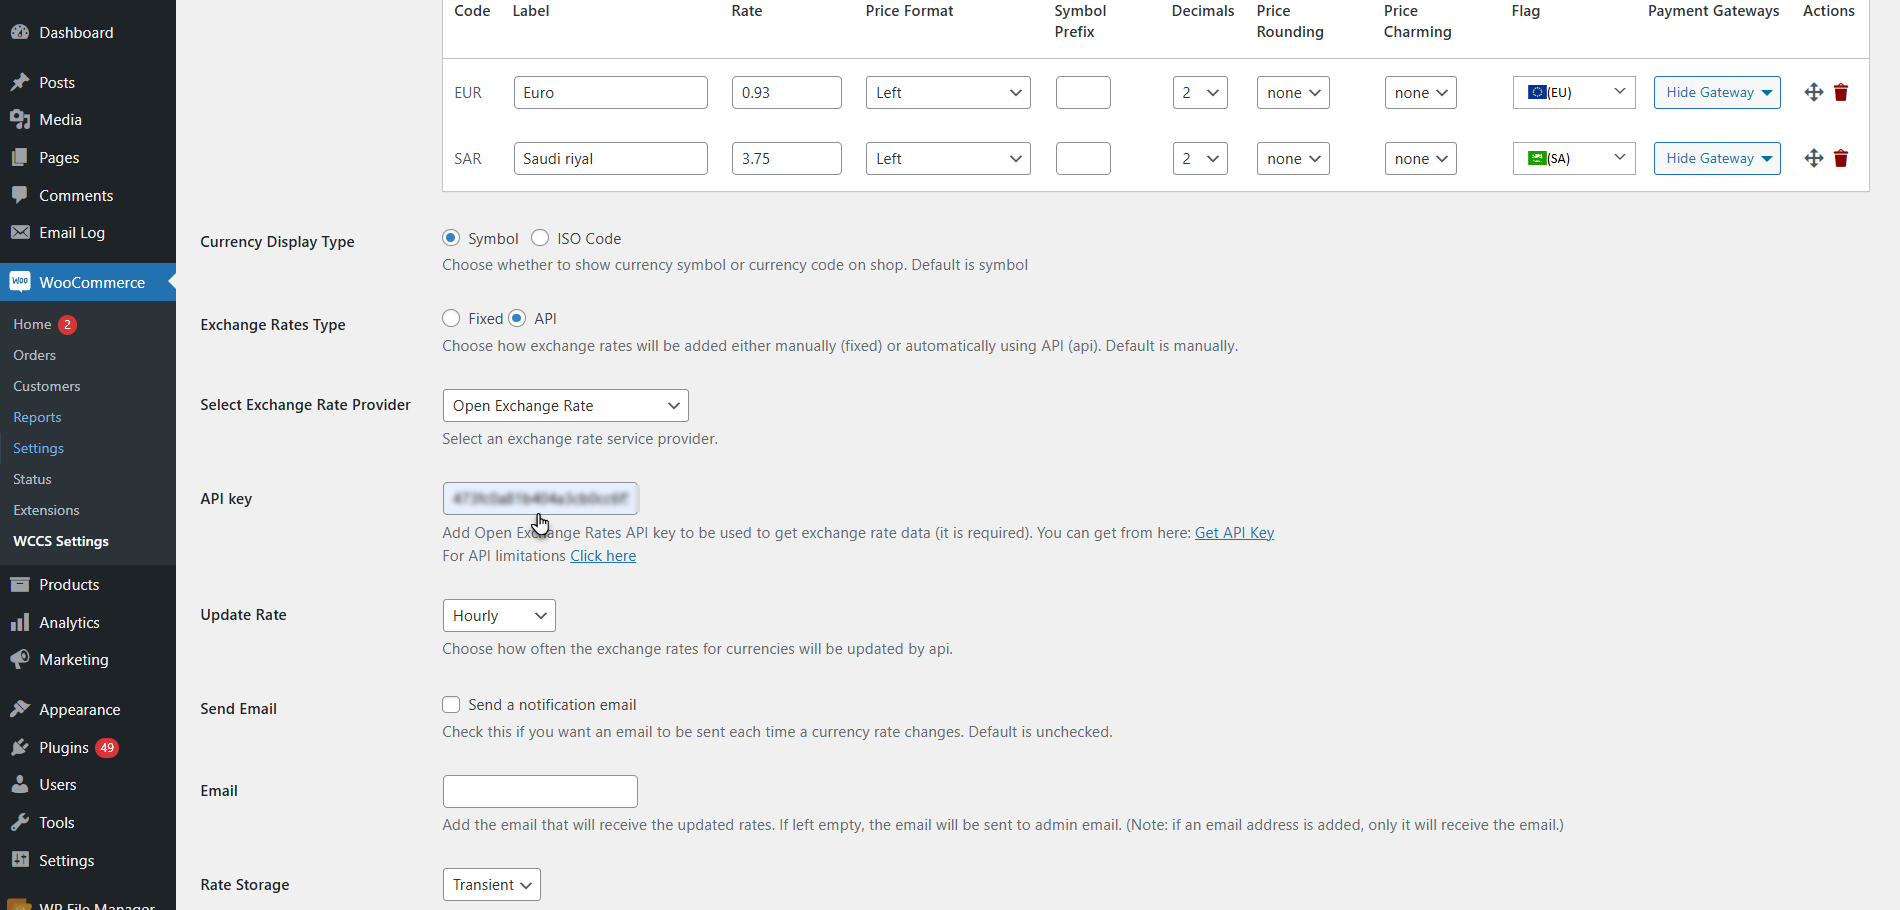1900x910 pixels.
Task: Follow the Get API Key link
Action: (1234, 532)
